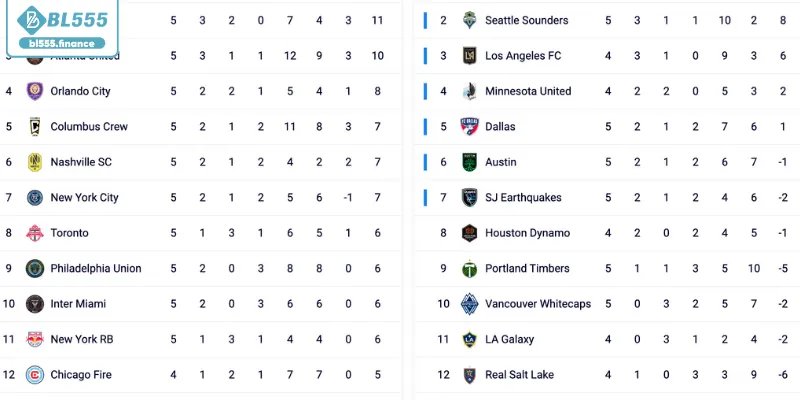
Task: Click the Inter Miami team crest
Action: coord(35,304)
